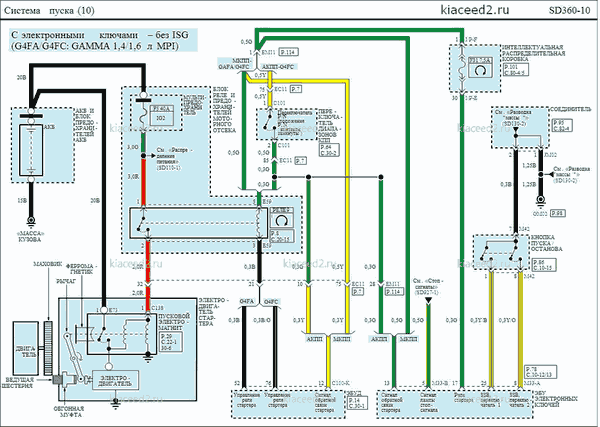600x427 pixels.
Task: Click circular arrow symbol under F31 7,5A label
Action: tap(481, 70)
